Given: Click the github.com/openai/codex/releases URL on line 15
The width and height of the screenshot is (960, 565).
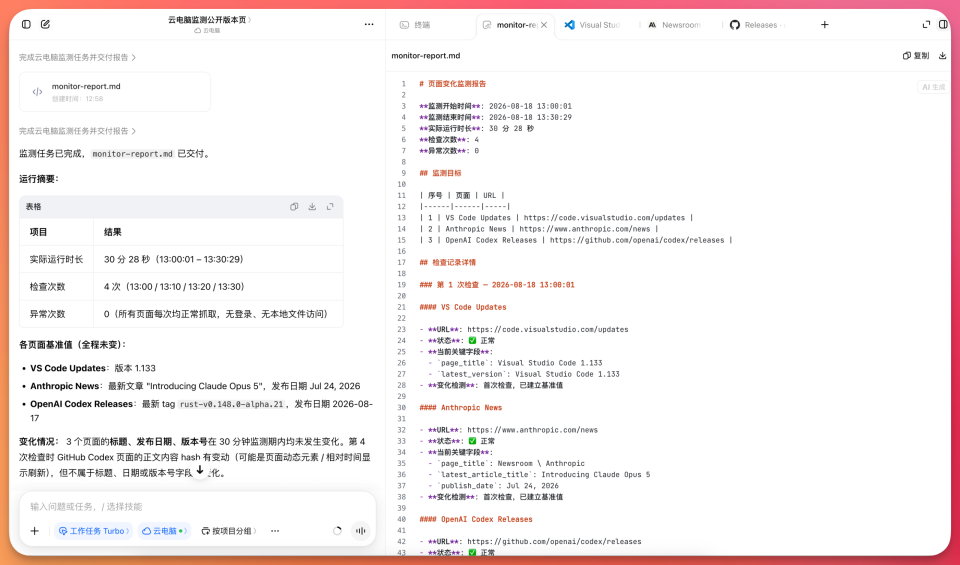Looking at the screenshot, I should 637,241.
